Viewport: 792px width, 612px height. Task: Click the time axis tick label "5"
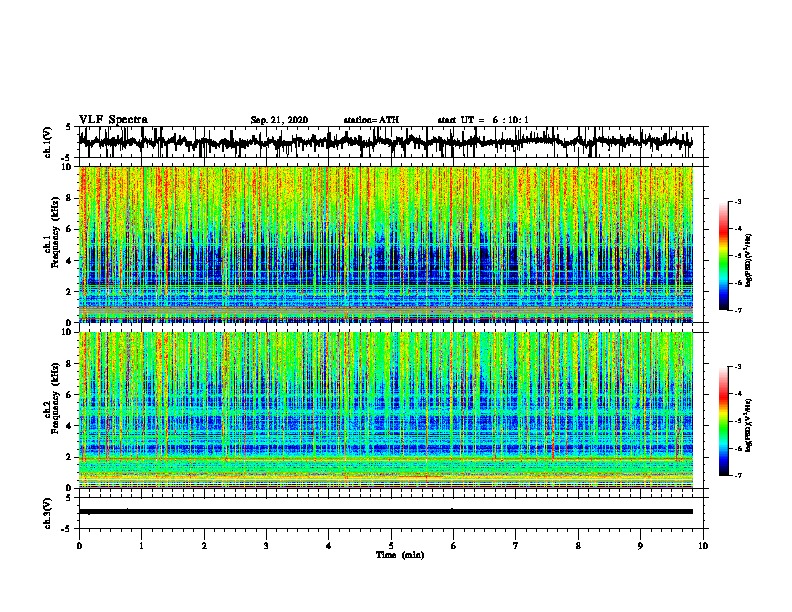(x=391, y=546)
